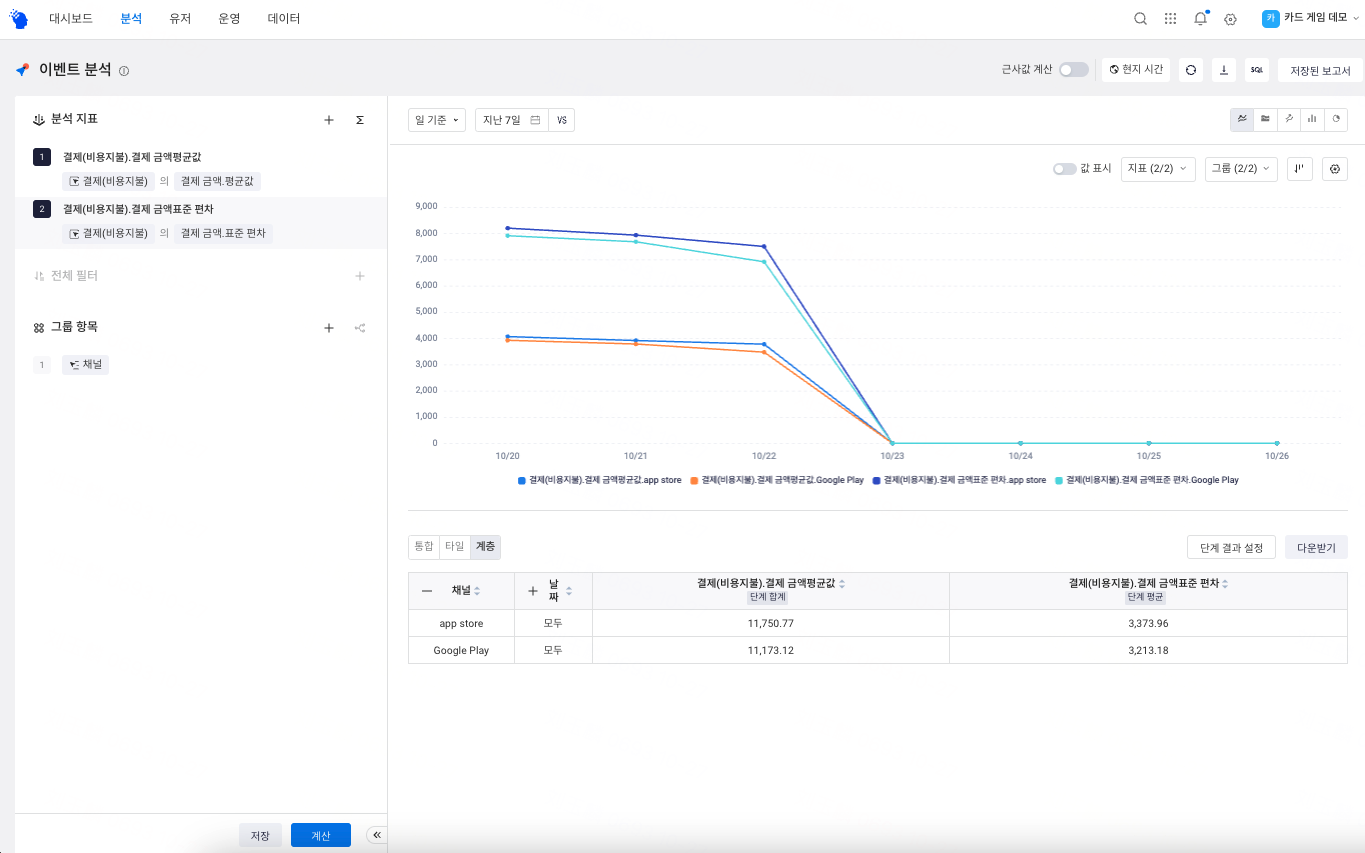Open the 그룹 (2/2) dropdown
This screenshot has width=1365, height=853.
click(1242, 169)
